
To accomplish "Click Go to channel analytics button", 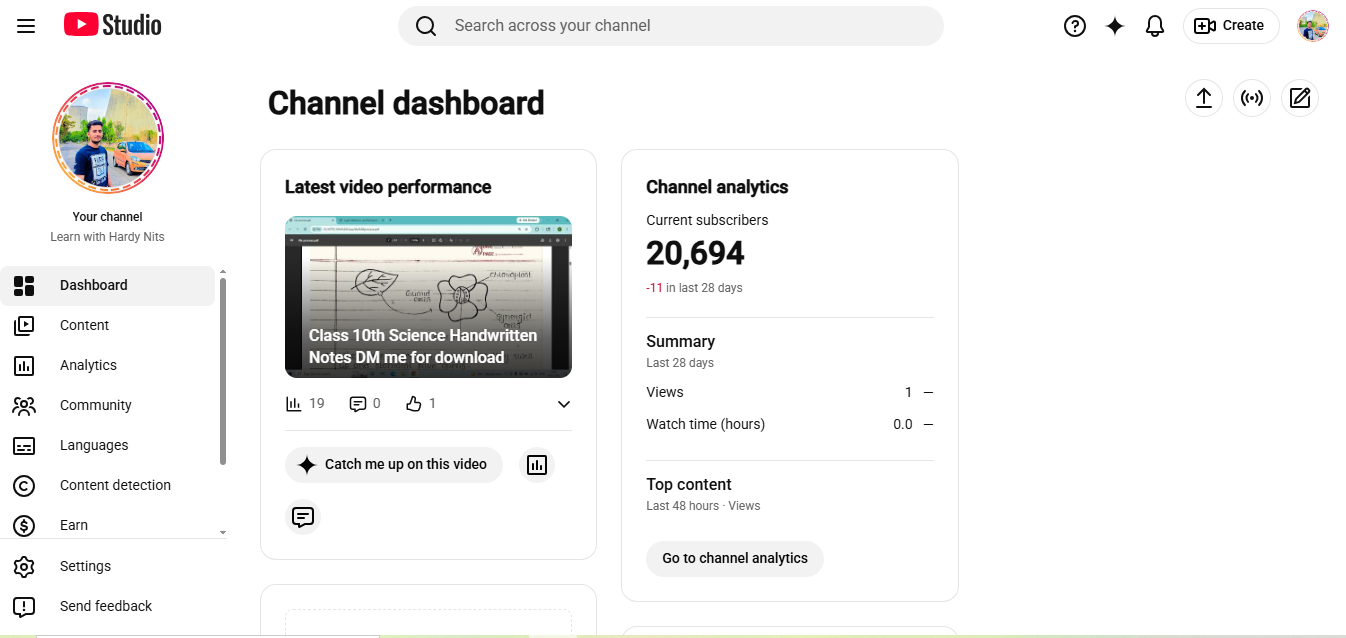I will (735, 558).
